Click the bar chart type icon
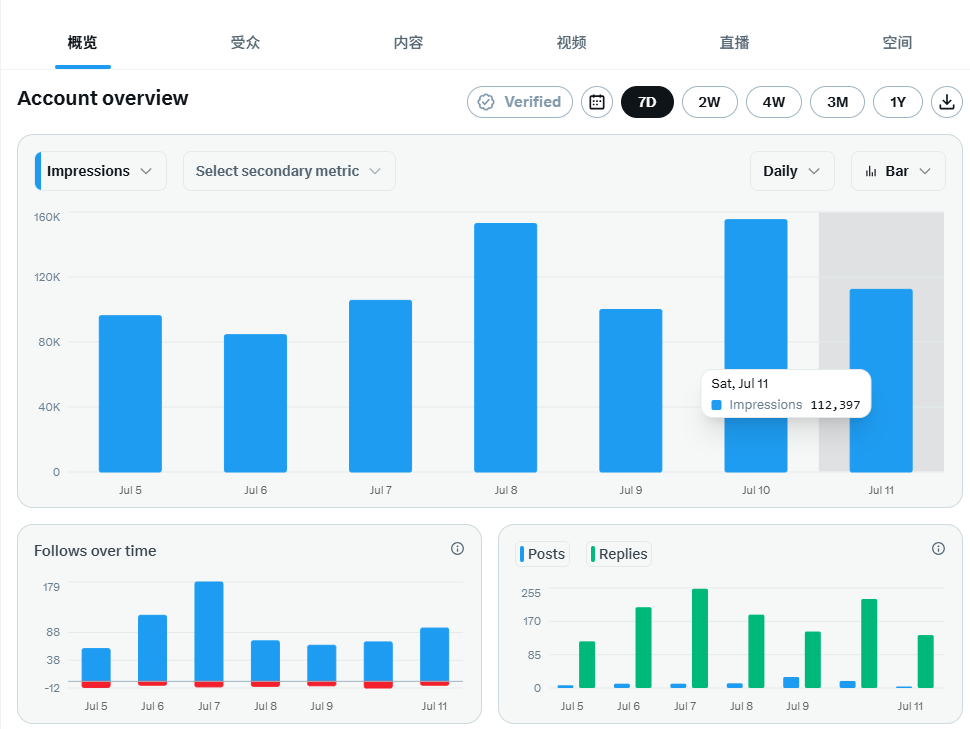970x729 pixels. coord(871,171)
